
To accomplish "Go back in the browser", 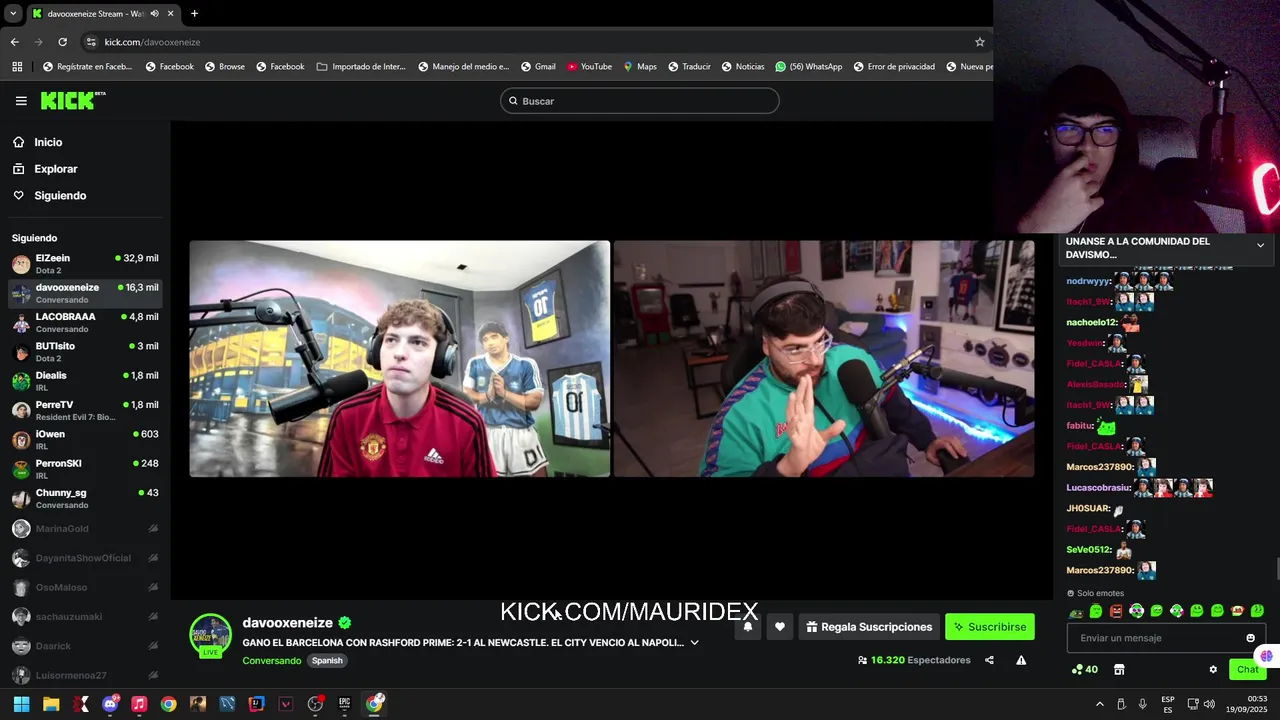I will click(x=14, y=42).
